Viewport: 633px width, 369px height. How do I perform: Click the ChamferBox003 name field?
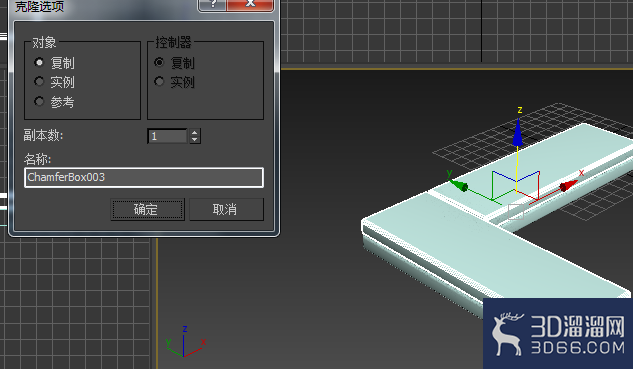(144, 177)
